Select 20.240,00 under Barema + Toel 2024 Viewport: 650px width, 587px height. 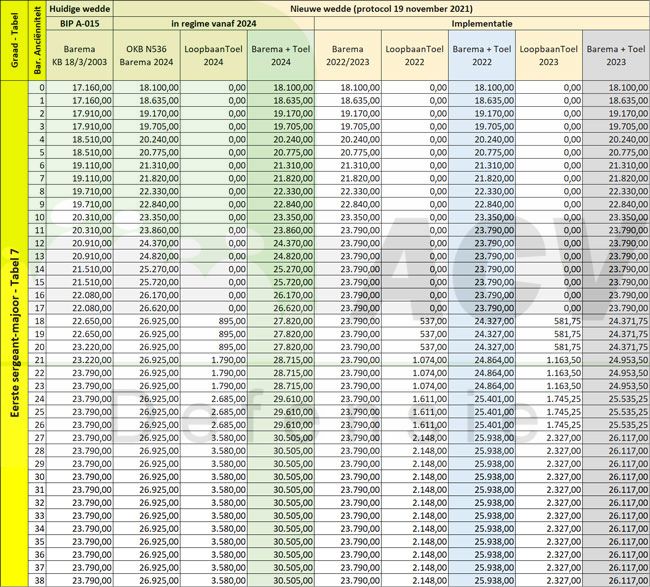(281, 139)
